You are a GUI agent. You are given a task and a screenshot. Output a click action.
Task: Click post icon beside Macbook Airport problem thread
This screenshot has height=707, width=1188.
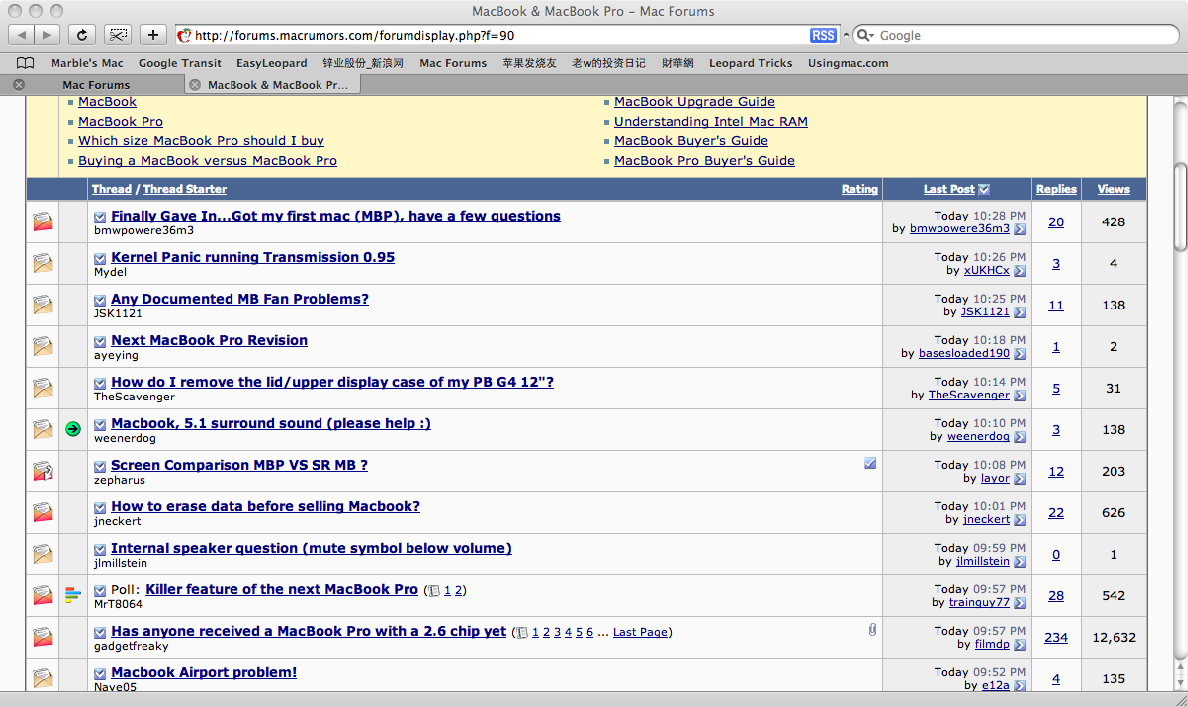point(100,674)
